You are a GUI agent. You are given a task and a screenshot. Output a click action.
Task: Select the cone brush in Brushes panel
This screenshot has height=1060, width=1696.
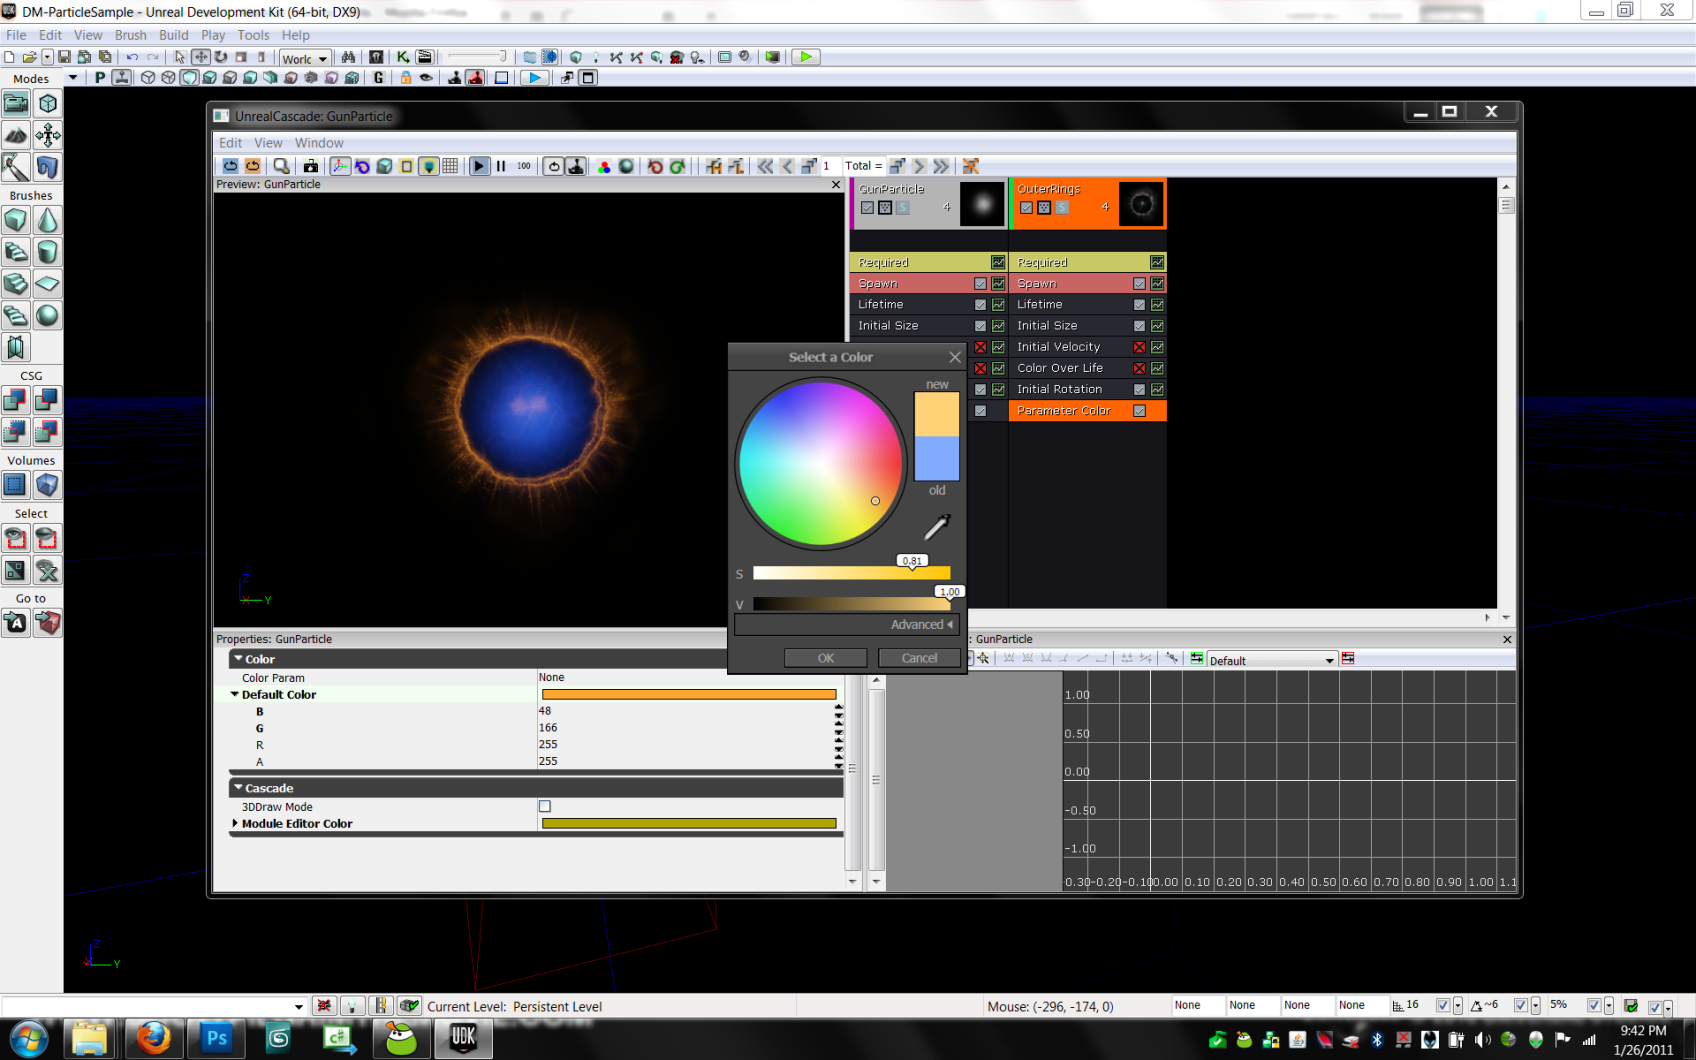[47, 220]
